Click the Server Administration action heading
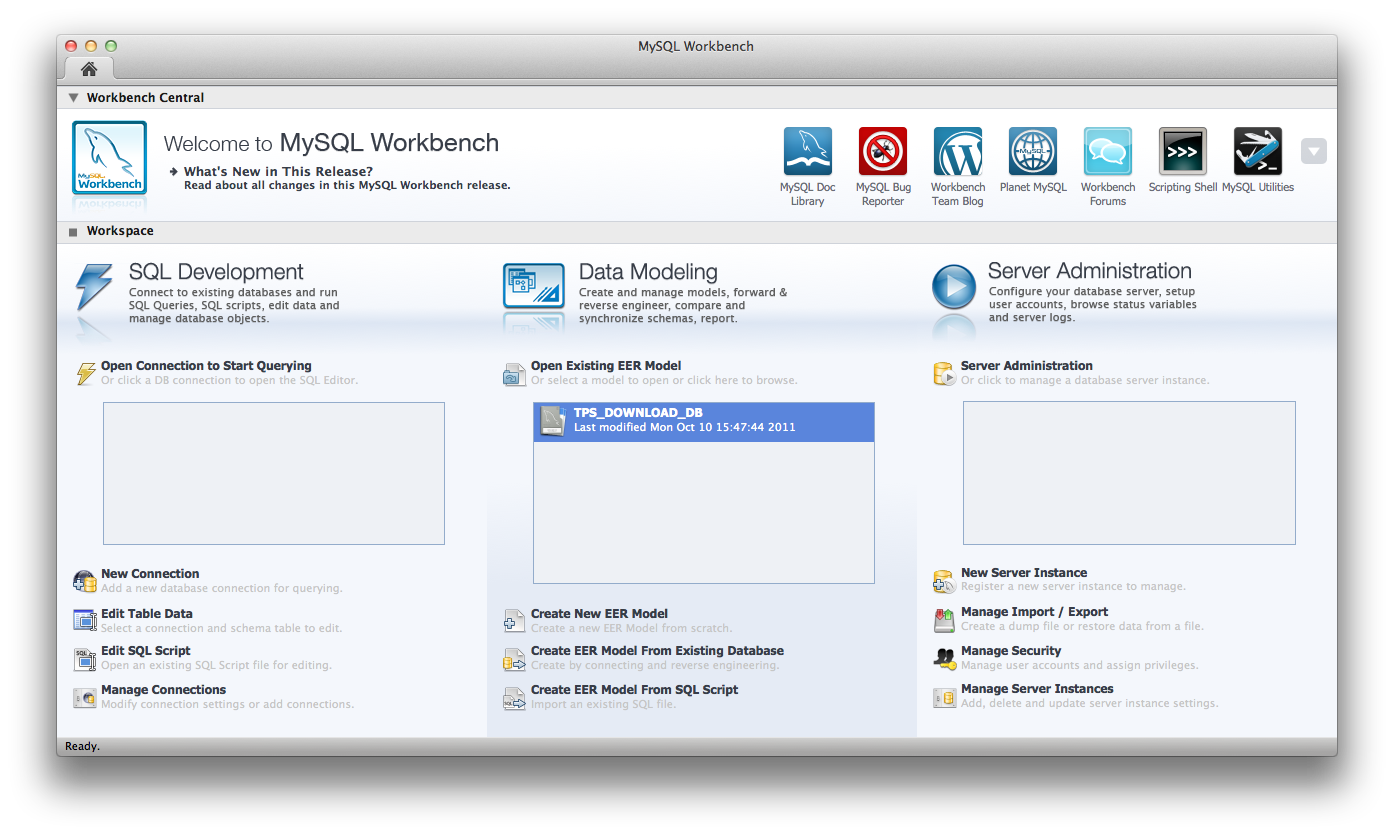This screenshot has height=835, width=1394. pos(1027,366)
